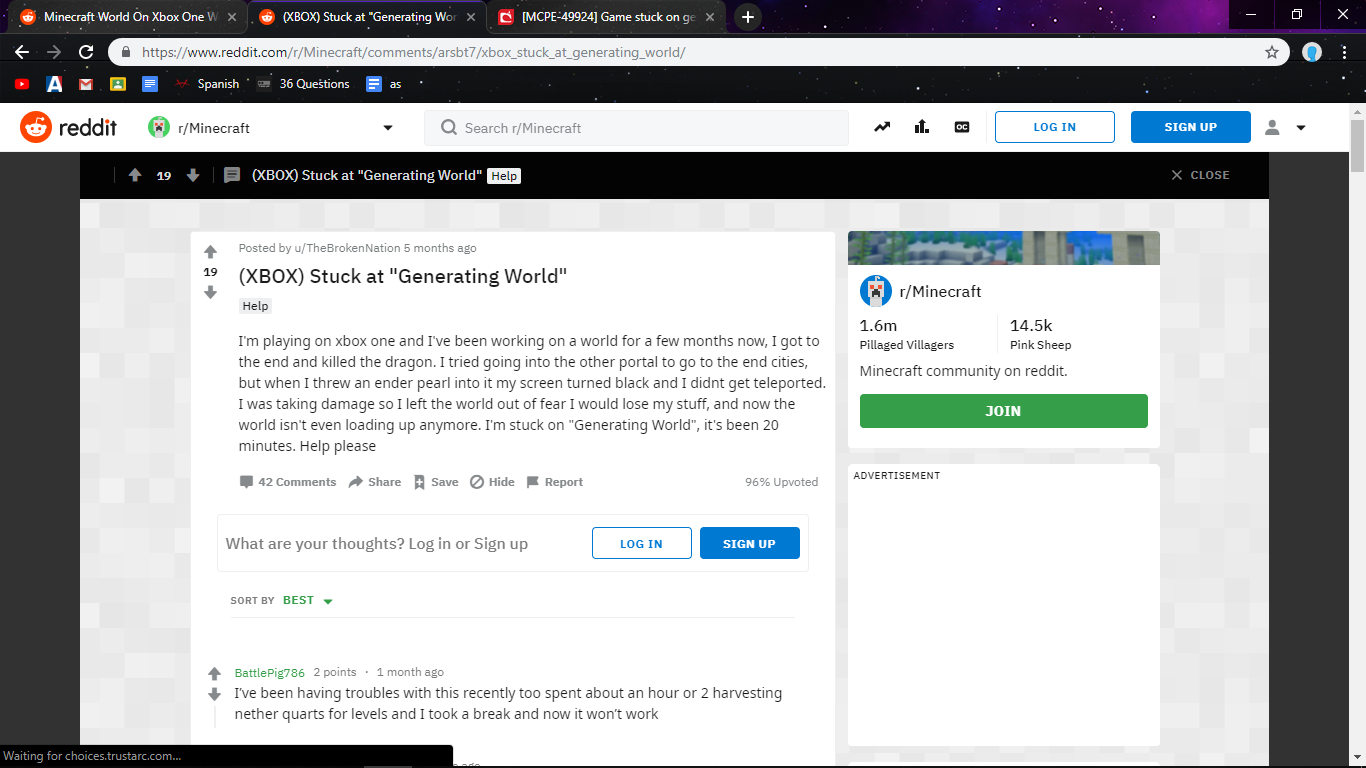The image size is (1366, 768).
Task: Open the 36 Questions bookmark
Action: pyautogui.click(x=303, y=84)
